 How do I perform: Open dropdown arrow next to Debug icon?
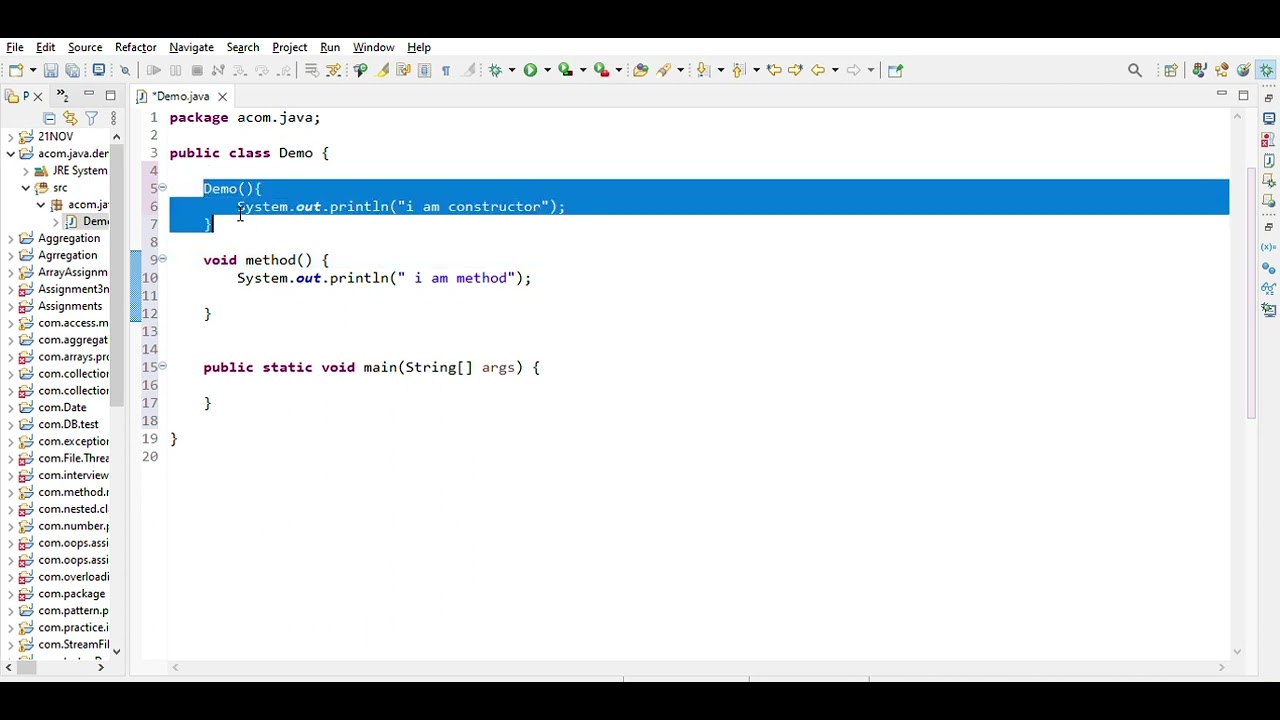(x=511, y=70)
